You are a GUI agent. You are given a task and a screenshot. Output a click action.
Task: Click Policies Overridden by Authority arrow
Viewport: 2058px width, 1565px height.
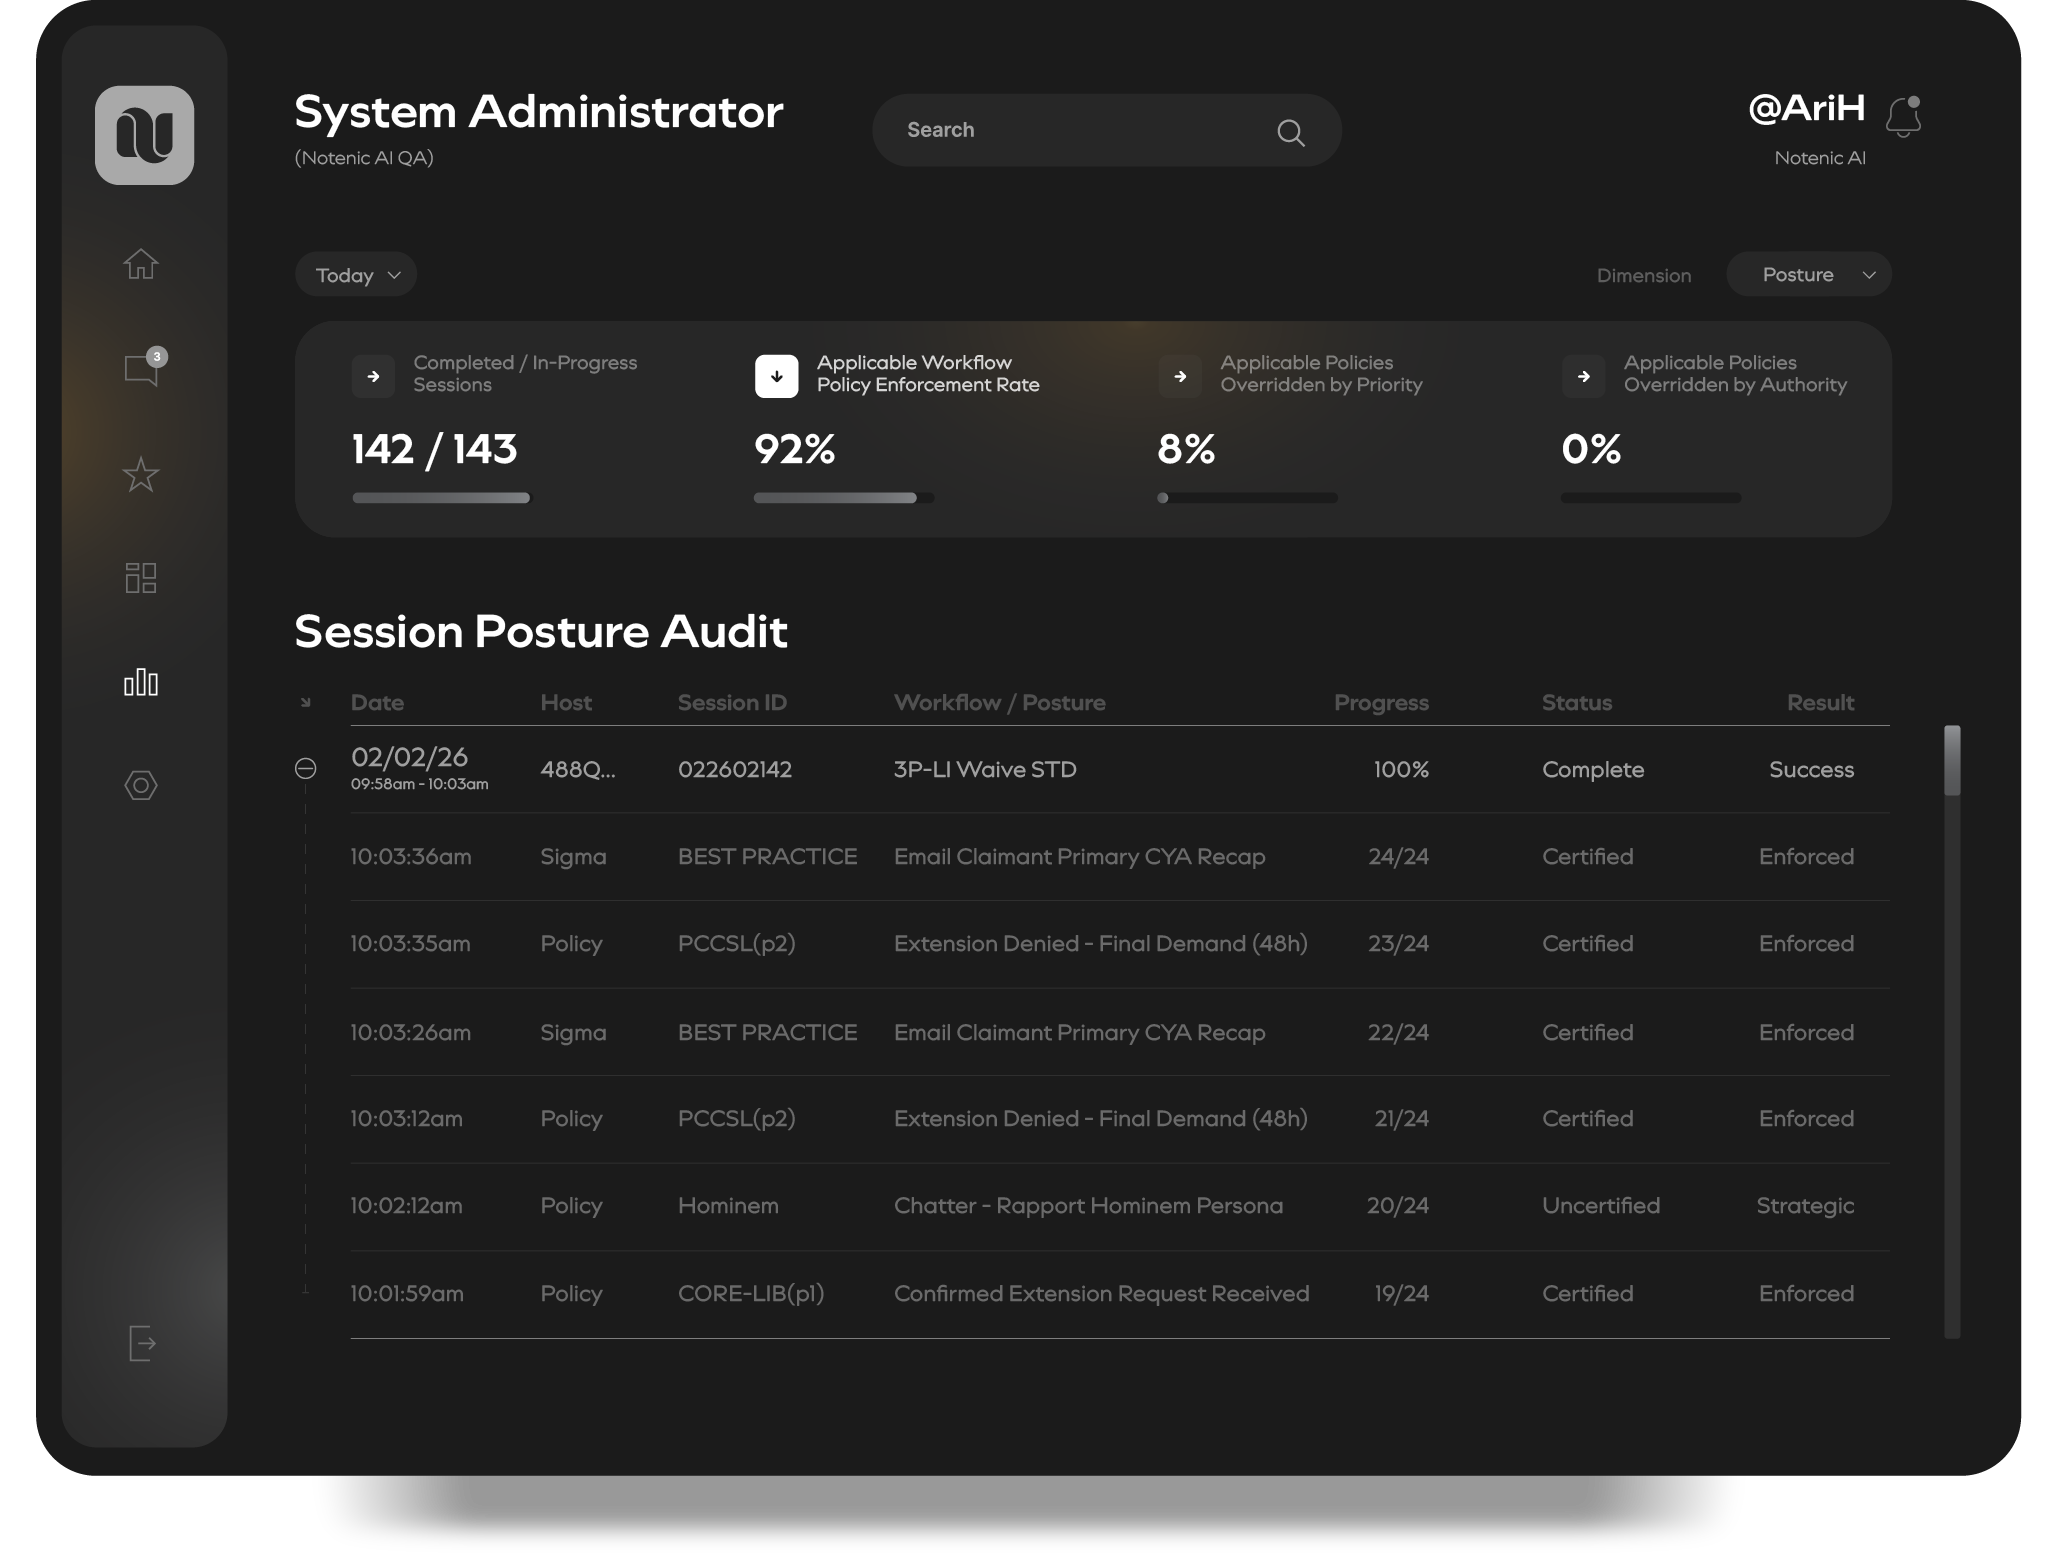(x=1583, y=377)
